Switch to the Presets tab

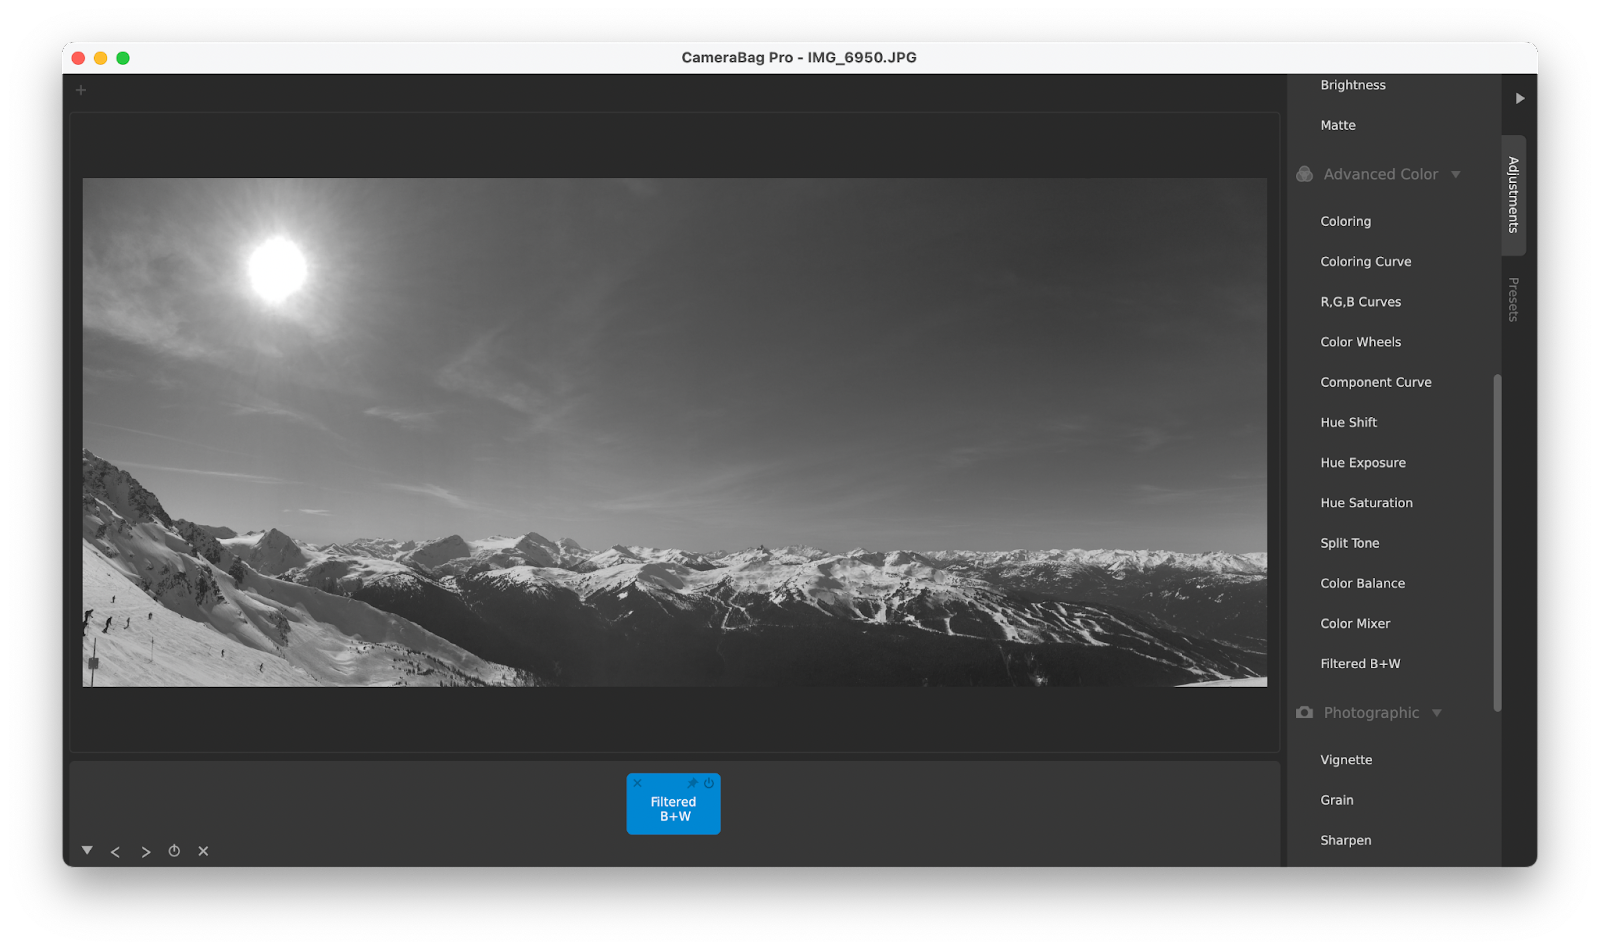pos(1513,299)
